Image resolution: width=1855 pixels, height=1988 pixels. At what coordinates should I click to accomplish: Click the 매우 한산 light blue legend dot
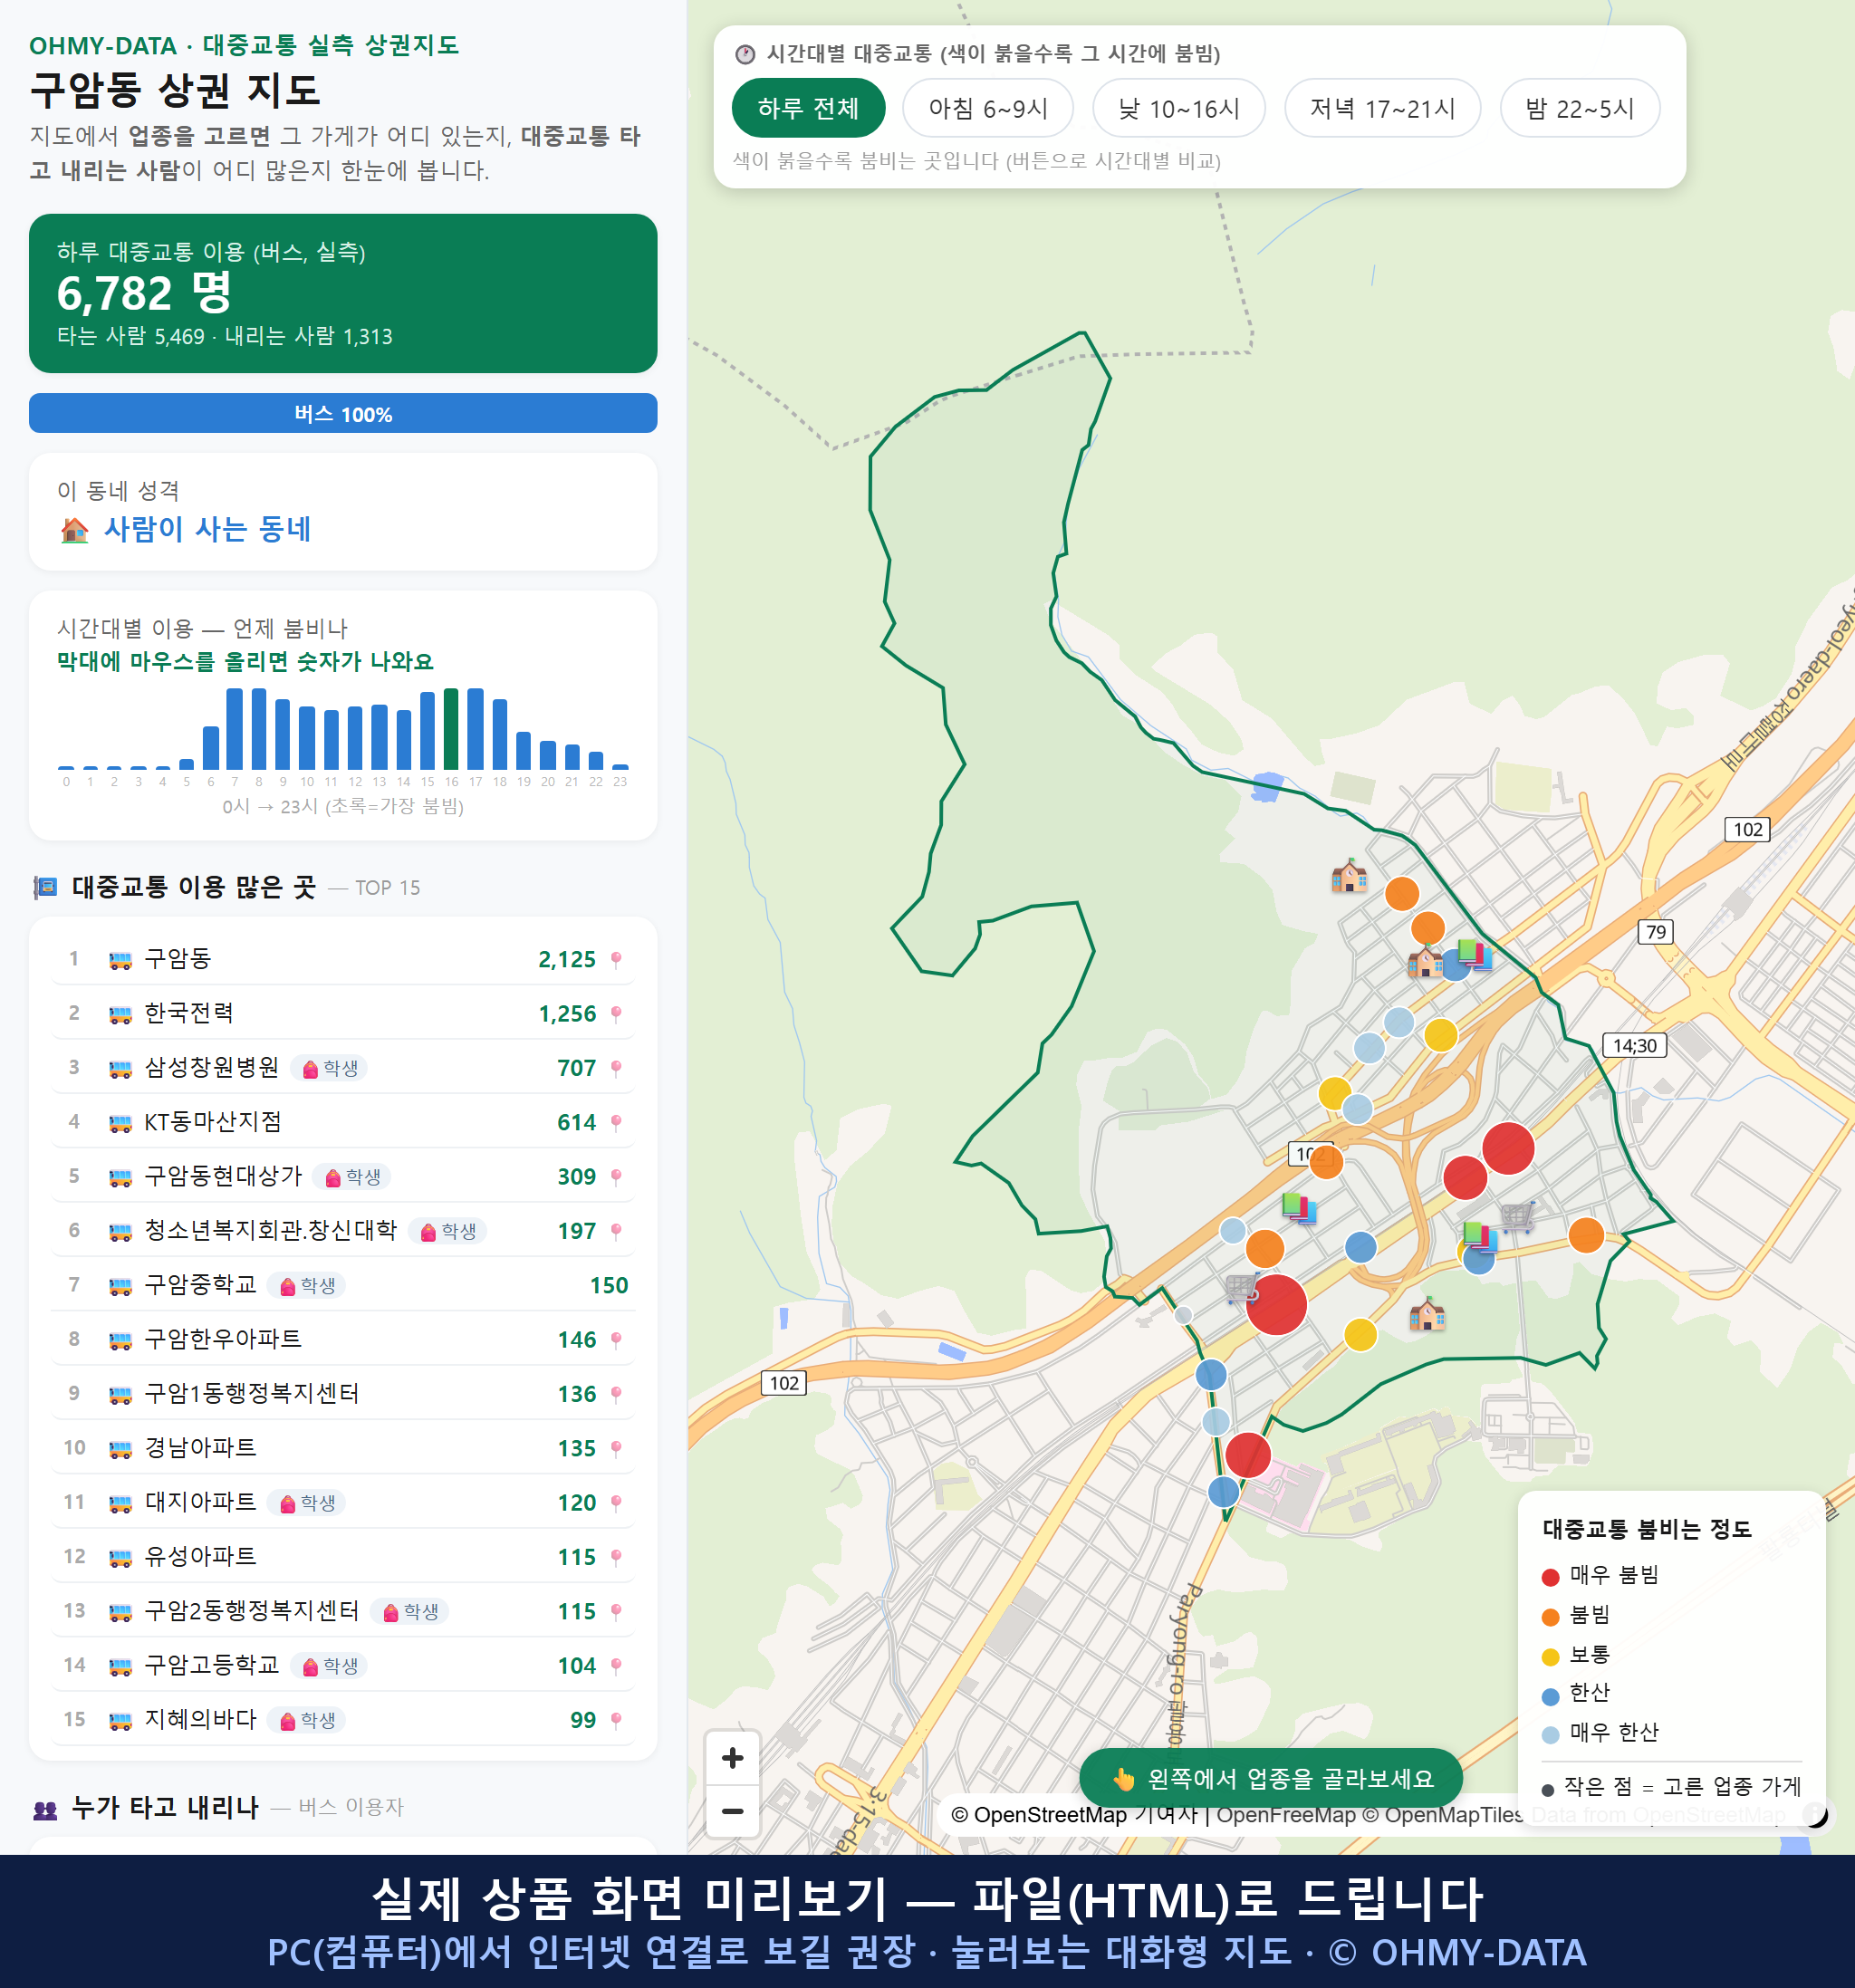[1550, 1735]
